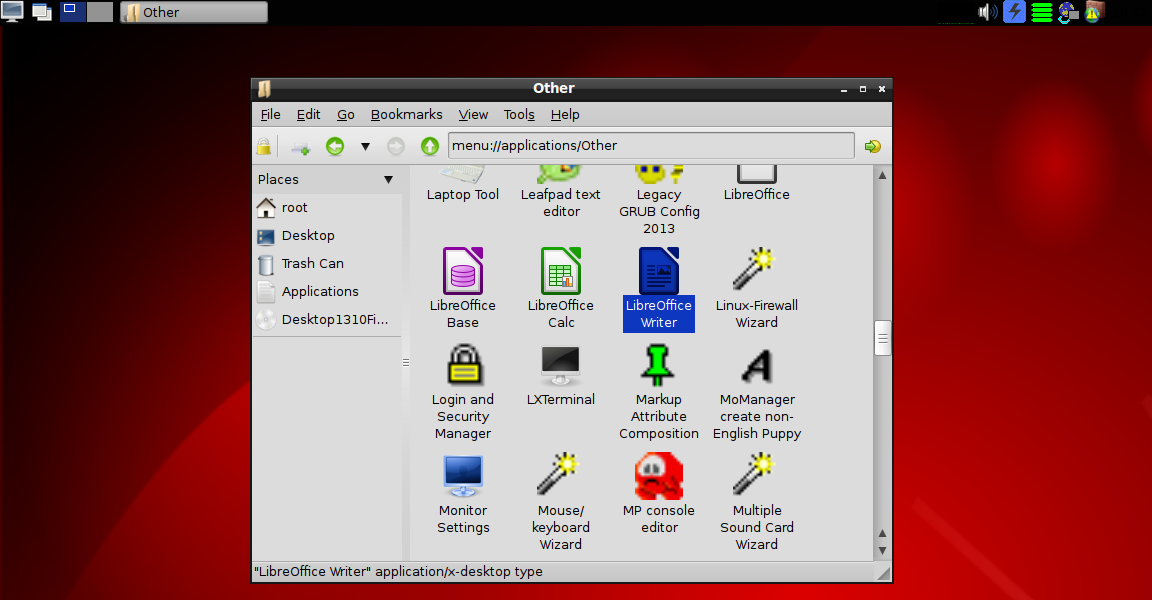Screen dimensions: 1152x600
Task: Switch to second virtual desktop in pager
Action: pos(100,11)
